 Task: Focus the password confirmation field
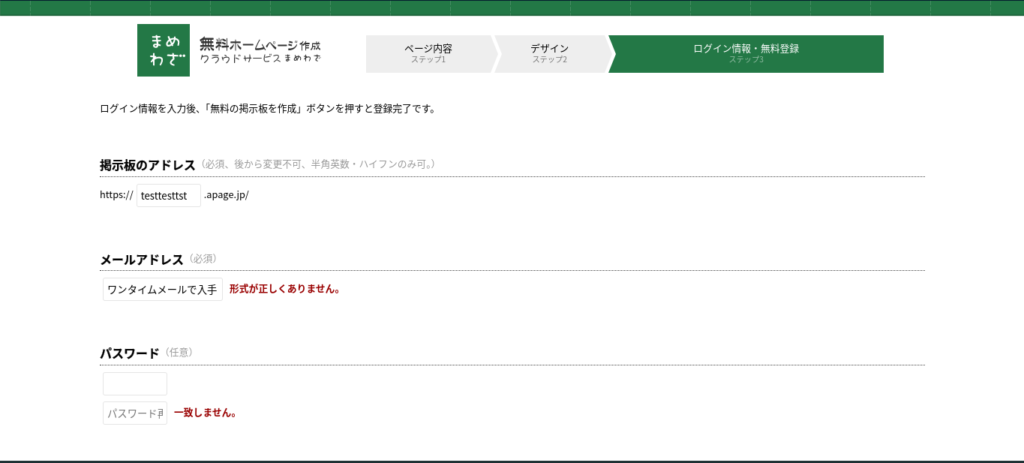(135, 413)
